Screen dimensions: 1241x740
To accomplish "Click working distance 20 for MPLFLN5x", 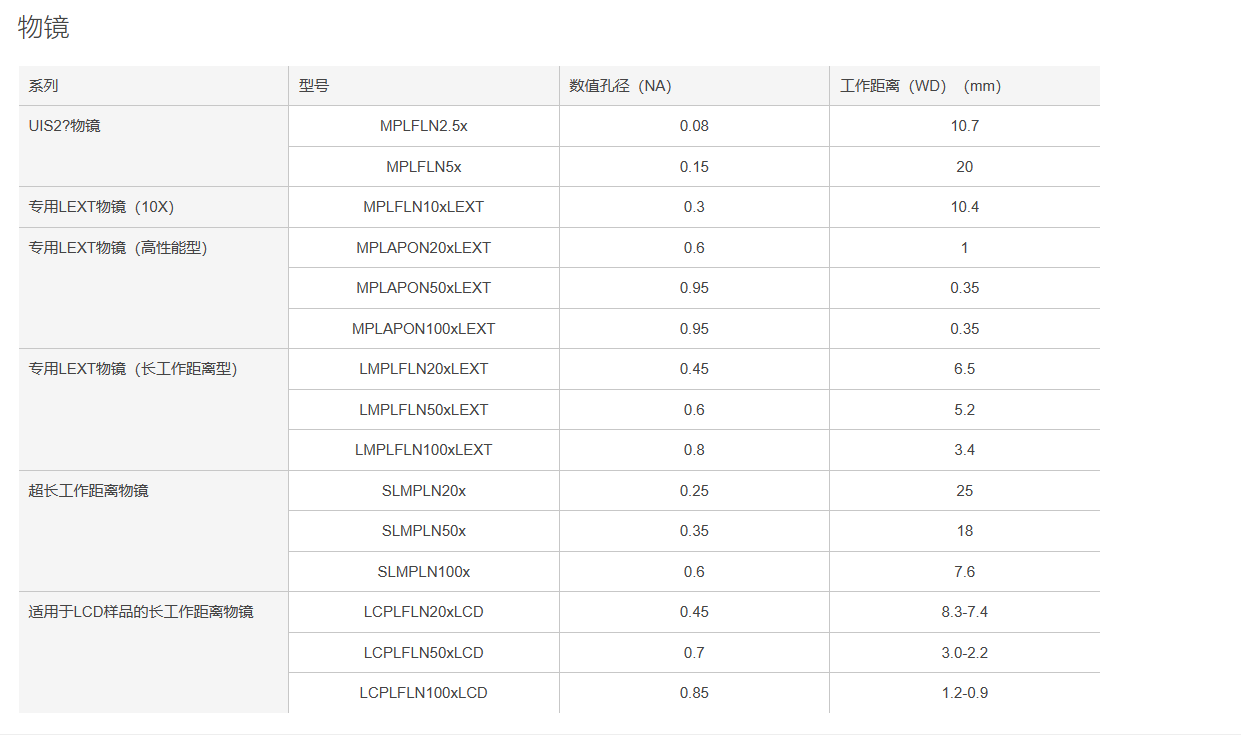I will click(x=964, y=167).
